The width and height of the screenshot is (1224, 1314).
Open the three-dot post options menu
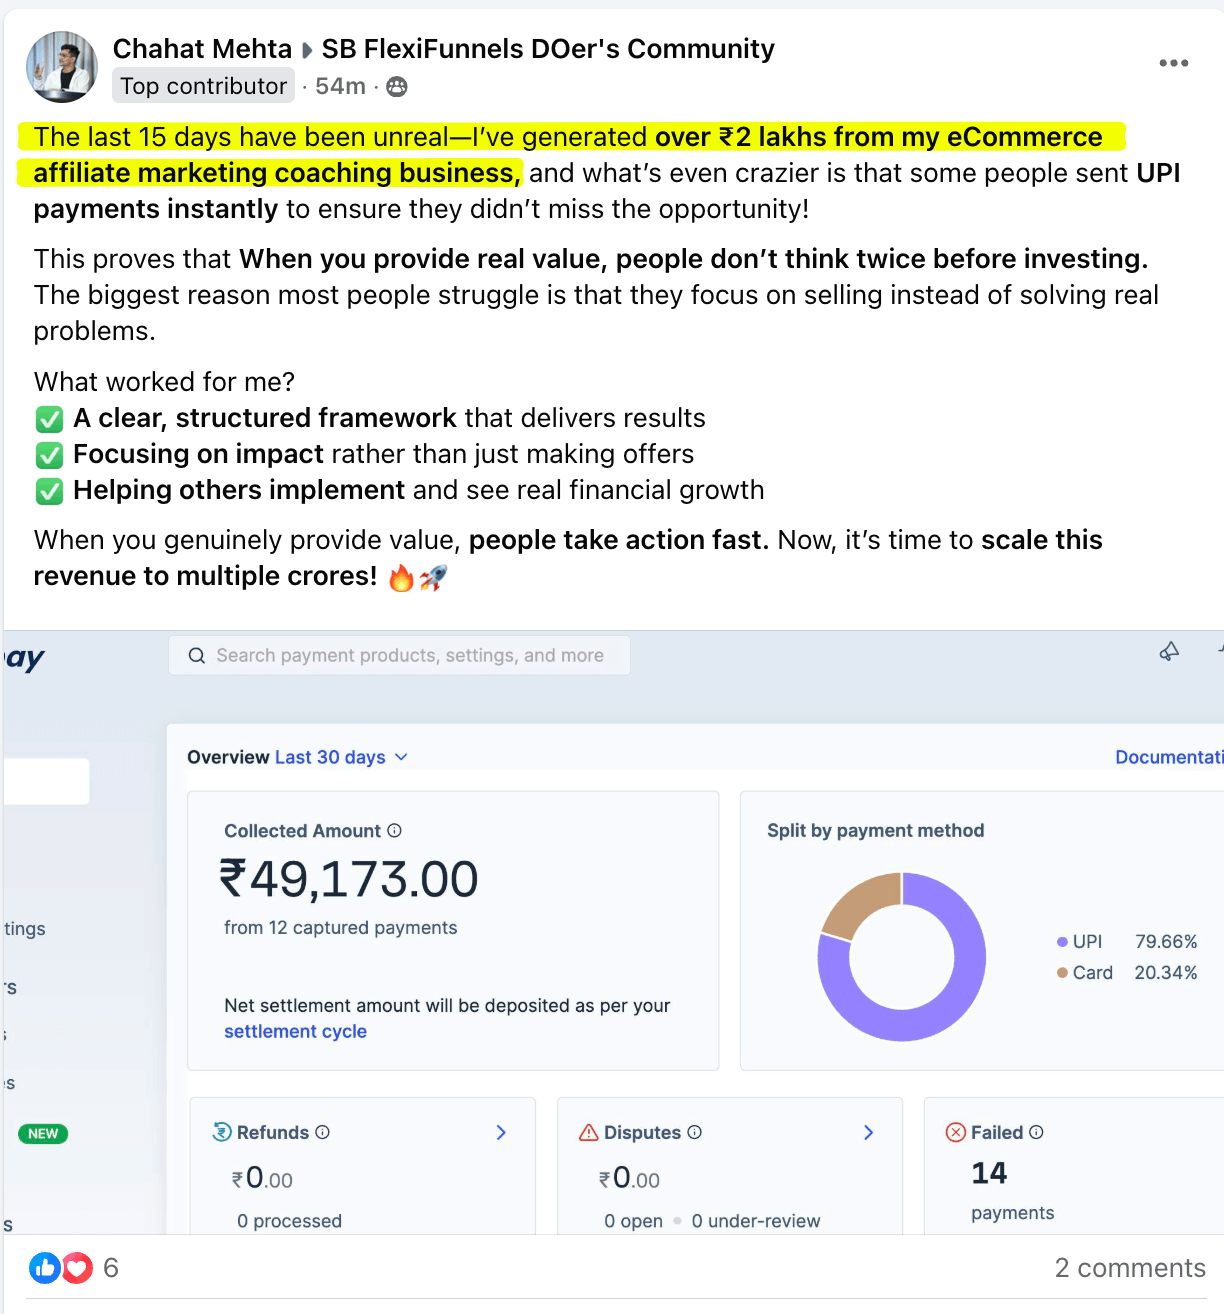point(1173,63)
